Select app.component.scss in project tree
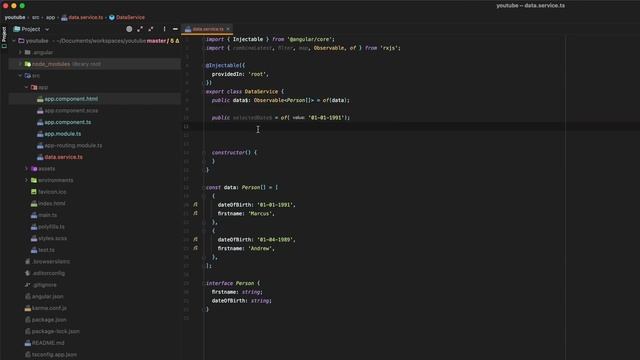Viewport: 640px width, 360px height. [71, 111]
